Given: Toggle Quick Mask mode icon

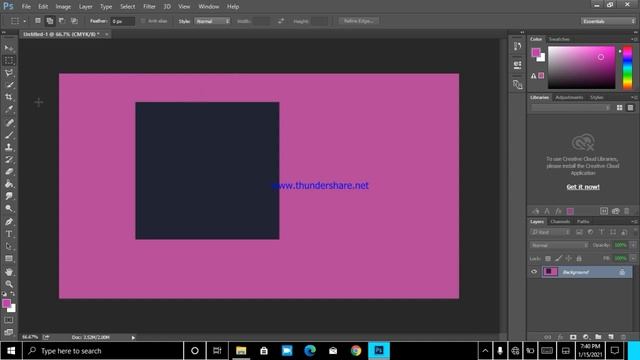Looking at the screenshot, I should [x=9, y=320].
